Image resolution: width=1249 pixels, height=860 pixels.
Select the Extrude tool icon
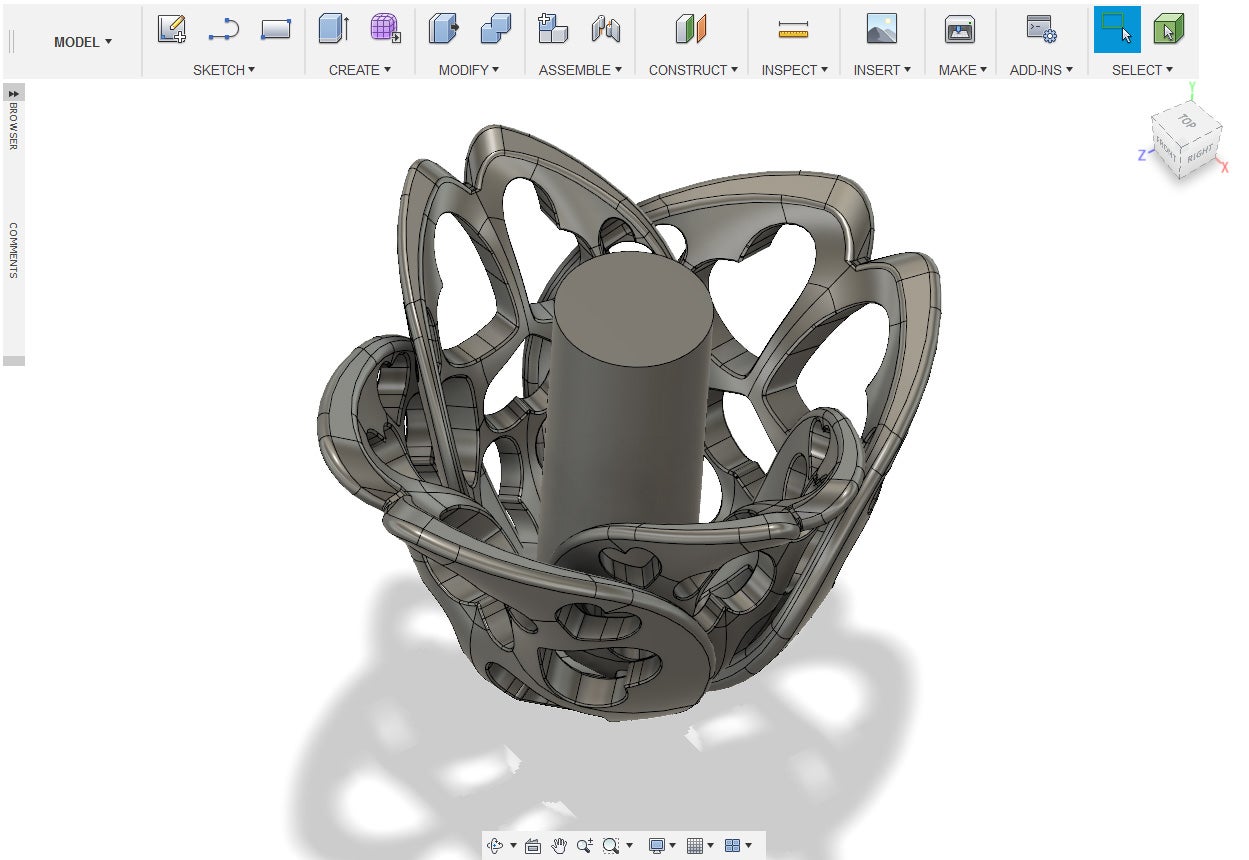333,30
